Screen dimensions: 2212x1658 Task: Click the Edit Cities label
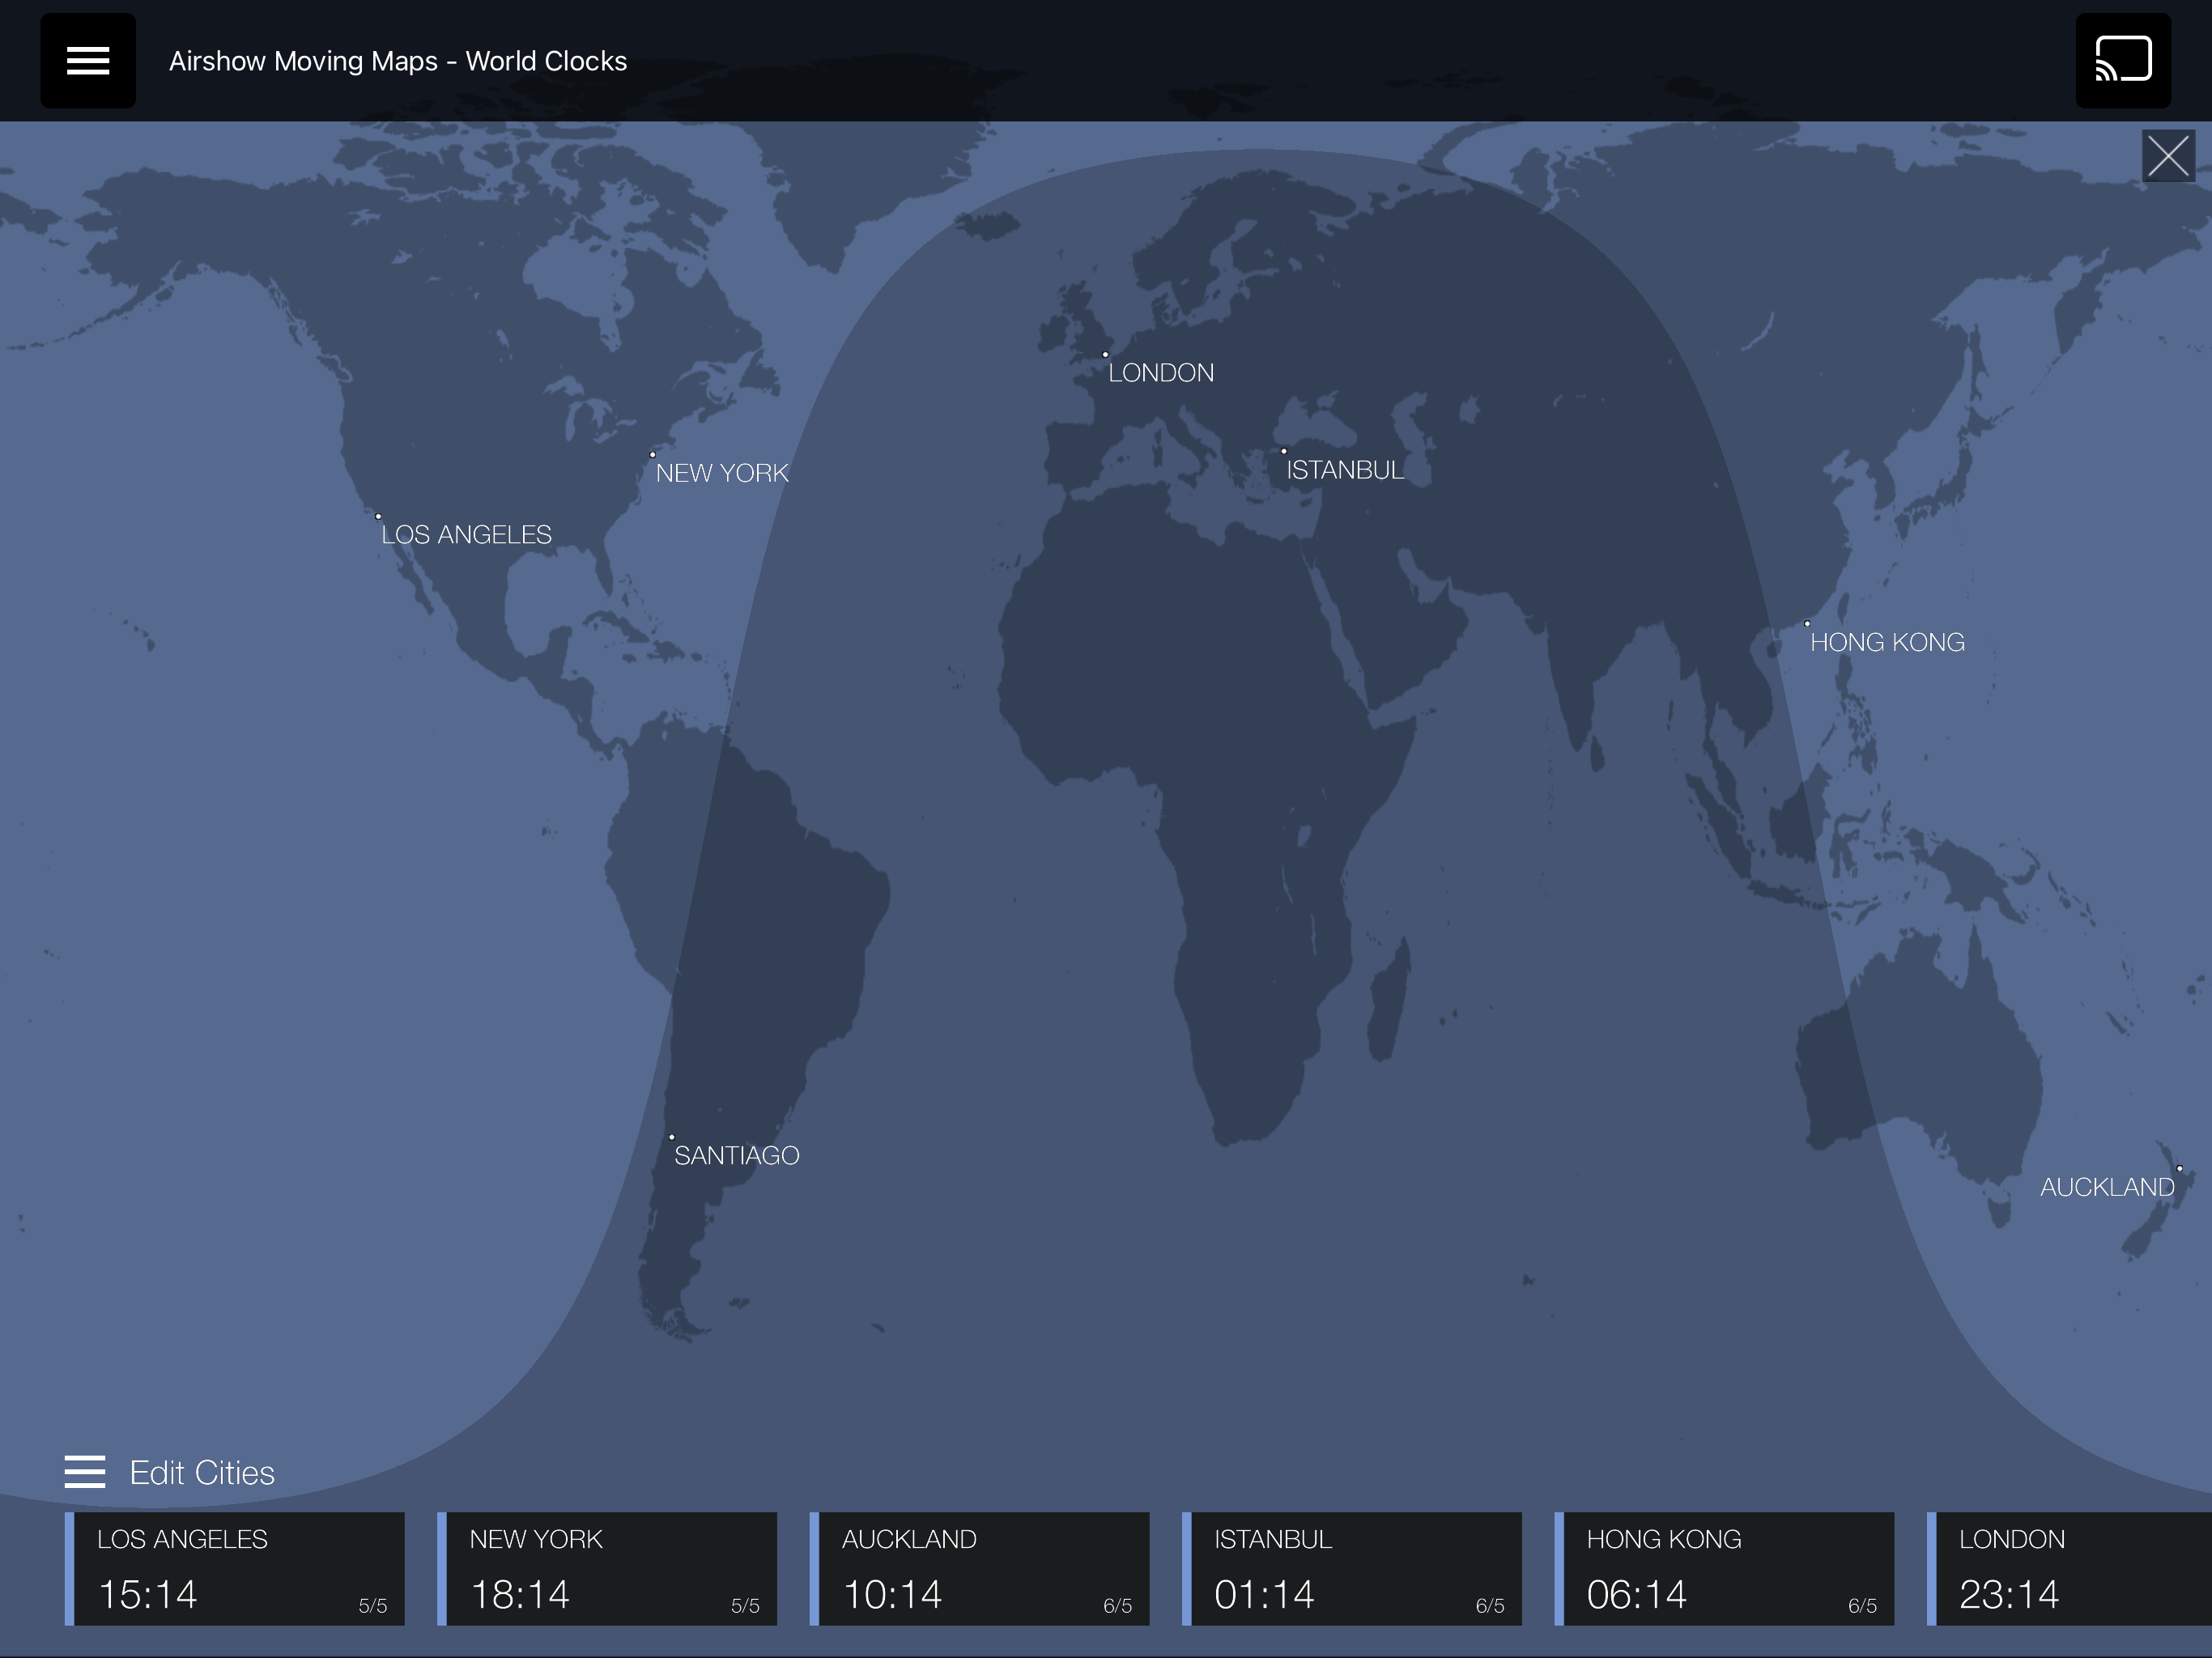(202, 1473)
